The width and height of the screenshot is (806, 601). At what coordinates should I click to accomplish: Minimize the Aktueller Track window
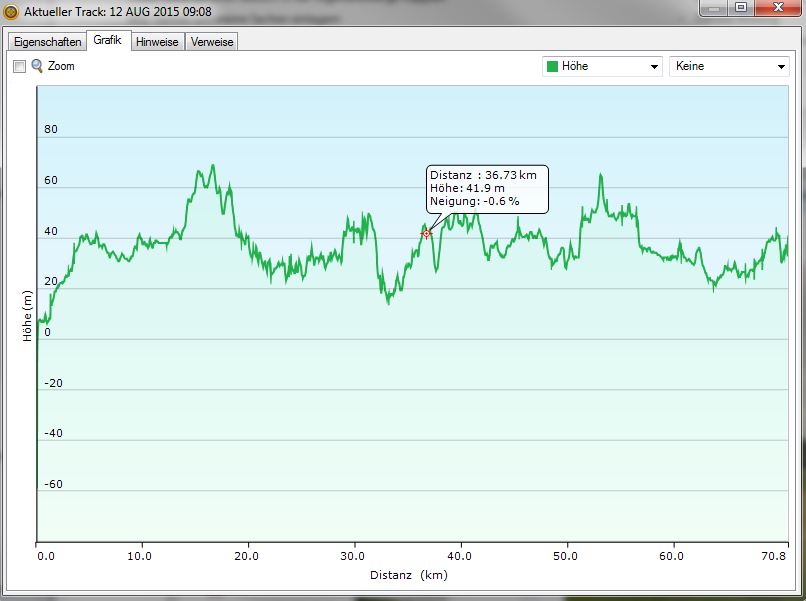click(x=712, y=8)
